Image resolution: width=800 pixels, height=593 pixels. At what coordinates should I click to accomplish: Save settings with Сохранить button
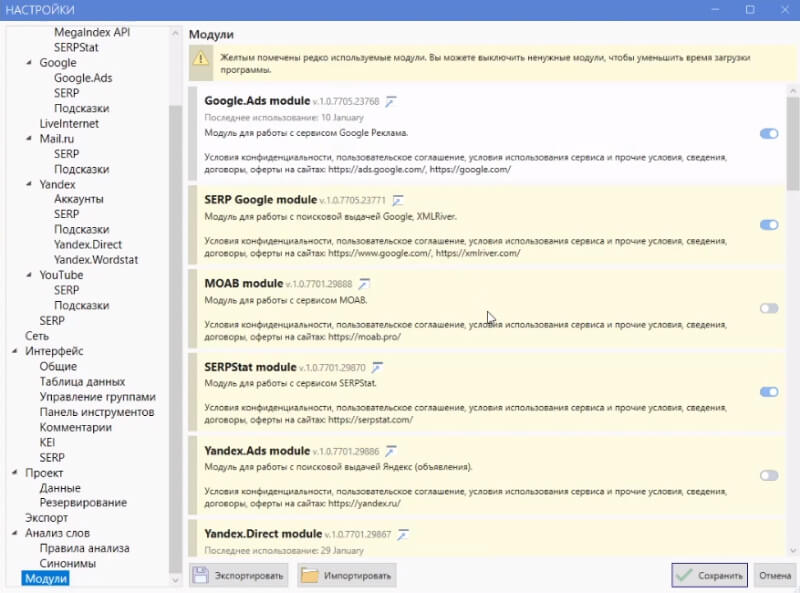click(x=710, y=576)
